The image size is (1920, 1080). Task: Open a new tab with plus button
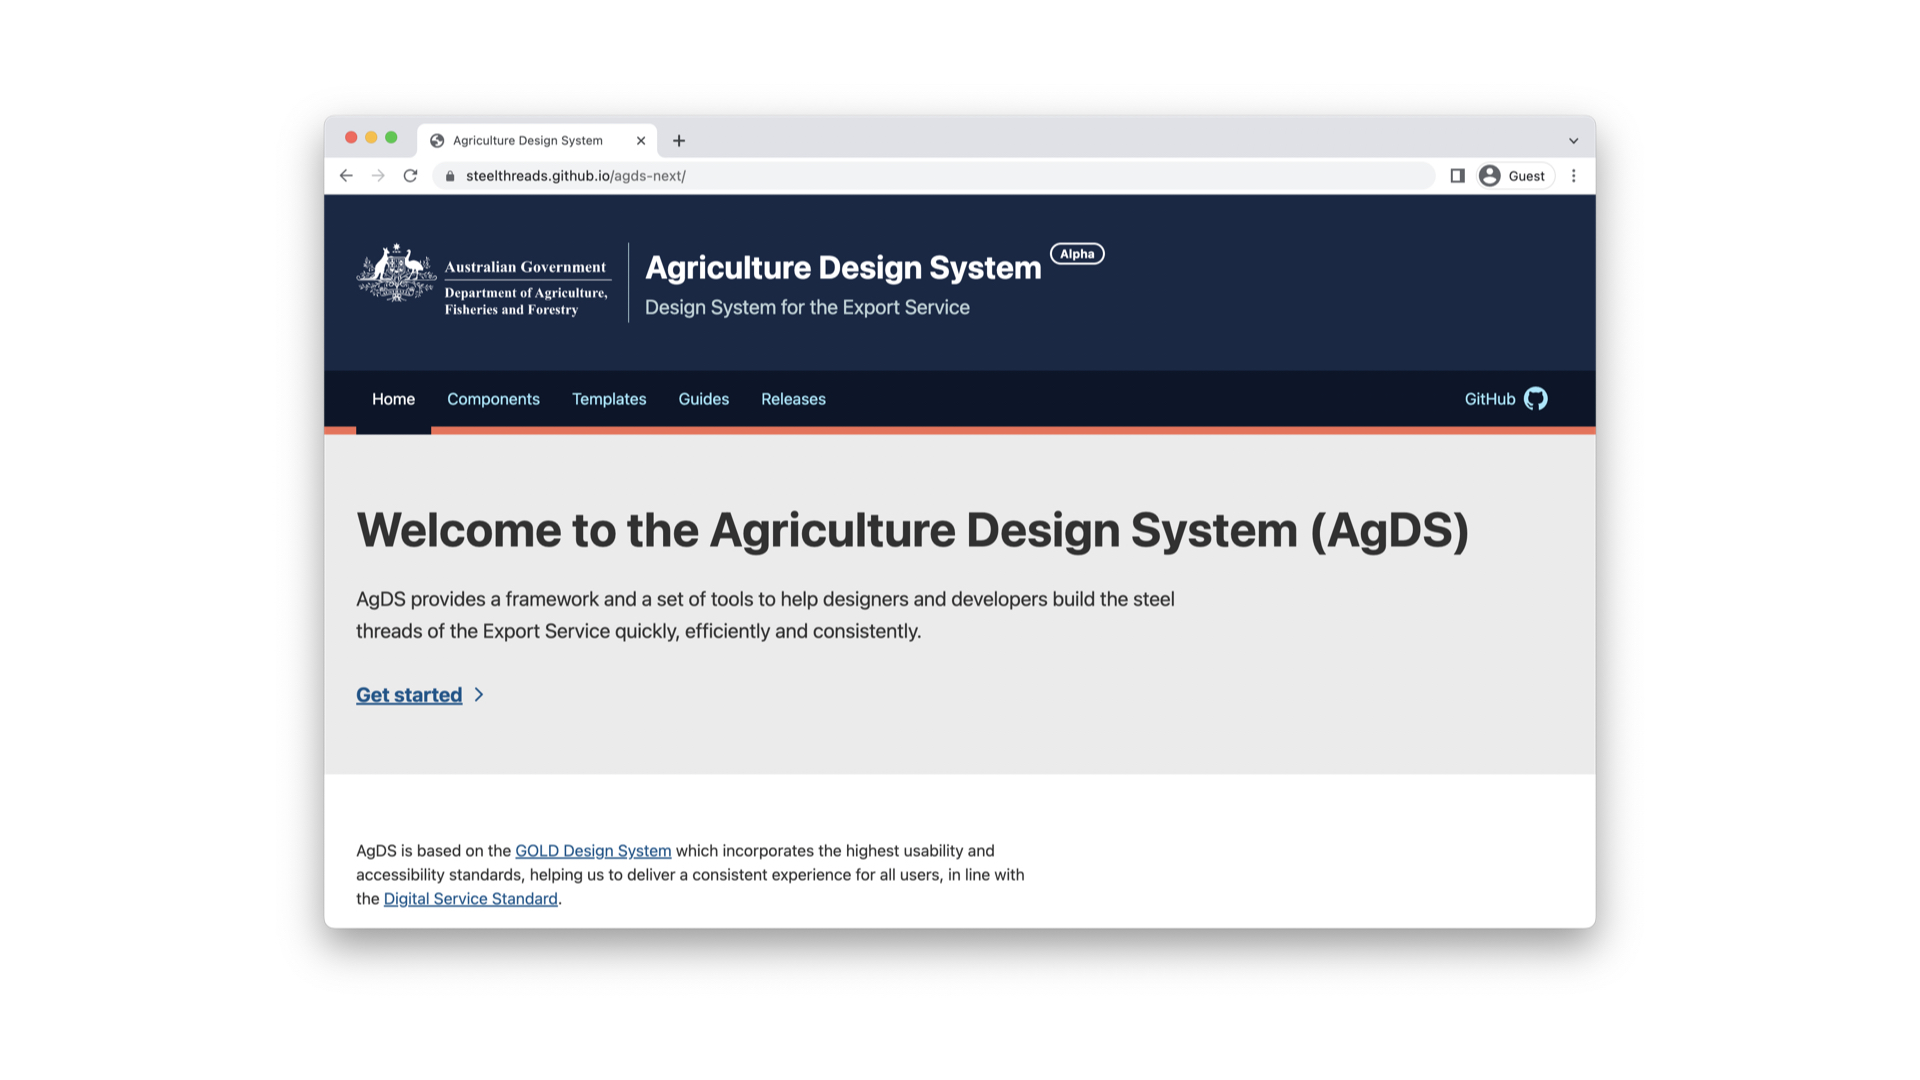[x=679, y=141]
